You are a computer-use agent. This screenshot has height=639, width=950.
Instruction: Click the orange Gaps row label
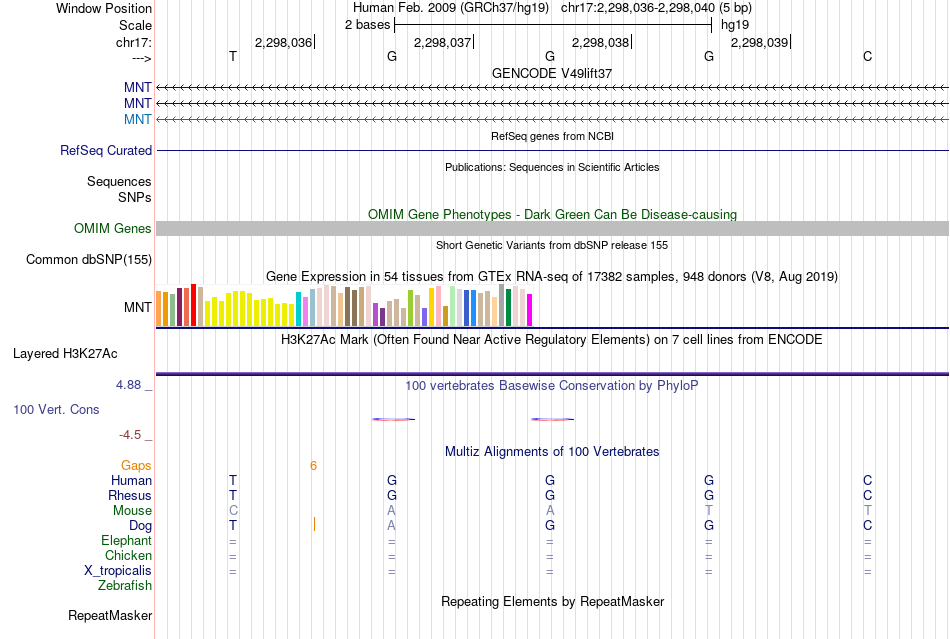tap(136, 465)
